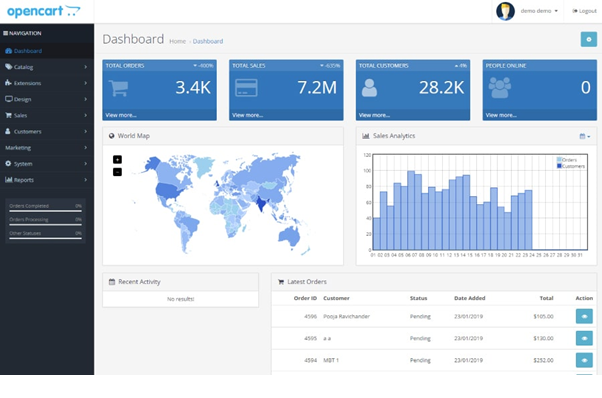Open the demo demo user dropdown
The image size is (602, 398).
coord(539,11)
